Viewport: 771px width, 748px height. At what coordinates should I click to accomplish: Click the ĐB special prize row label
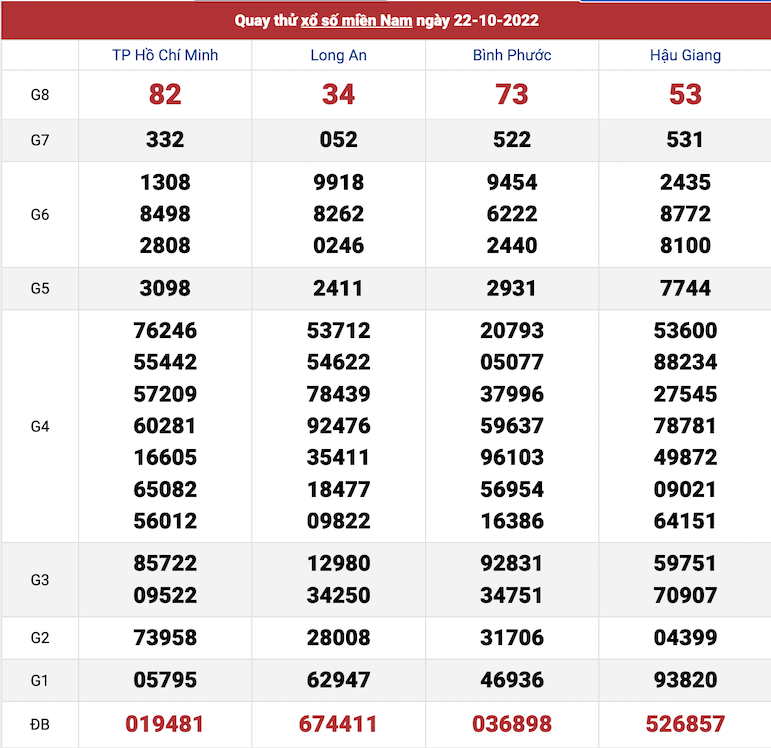point(40,724)
